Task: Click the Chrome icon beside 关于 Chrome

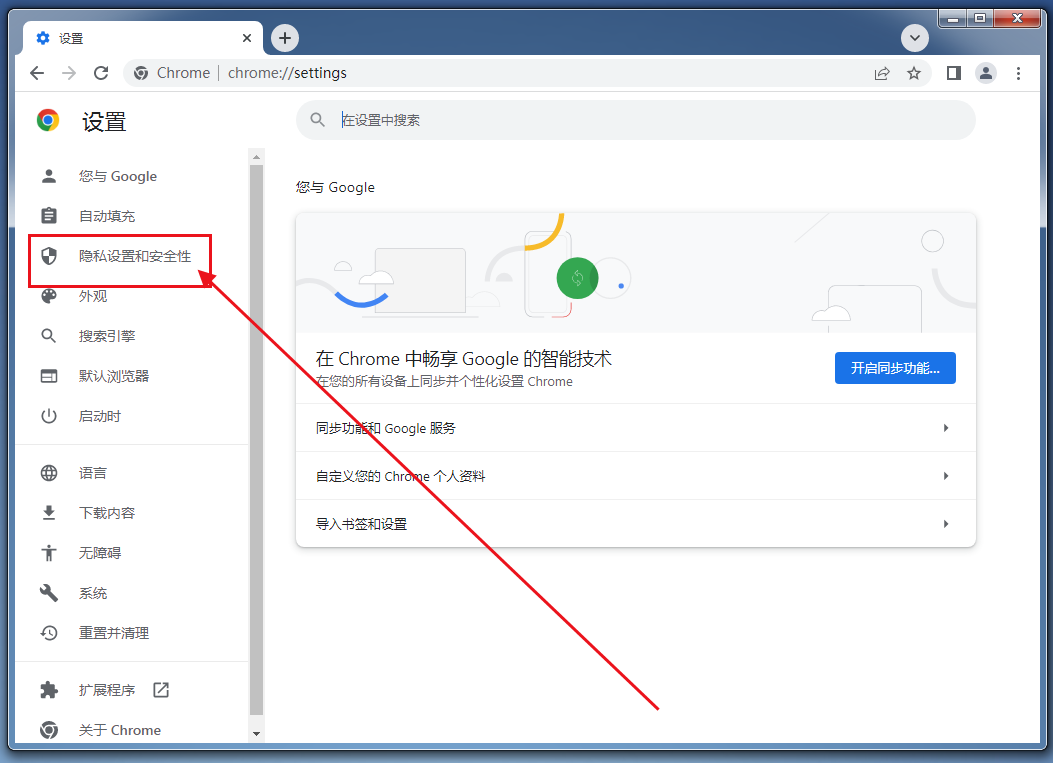Action: [x=49, y=730]
